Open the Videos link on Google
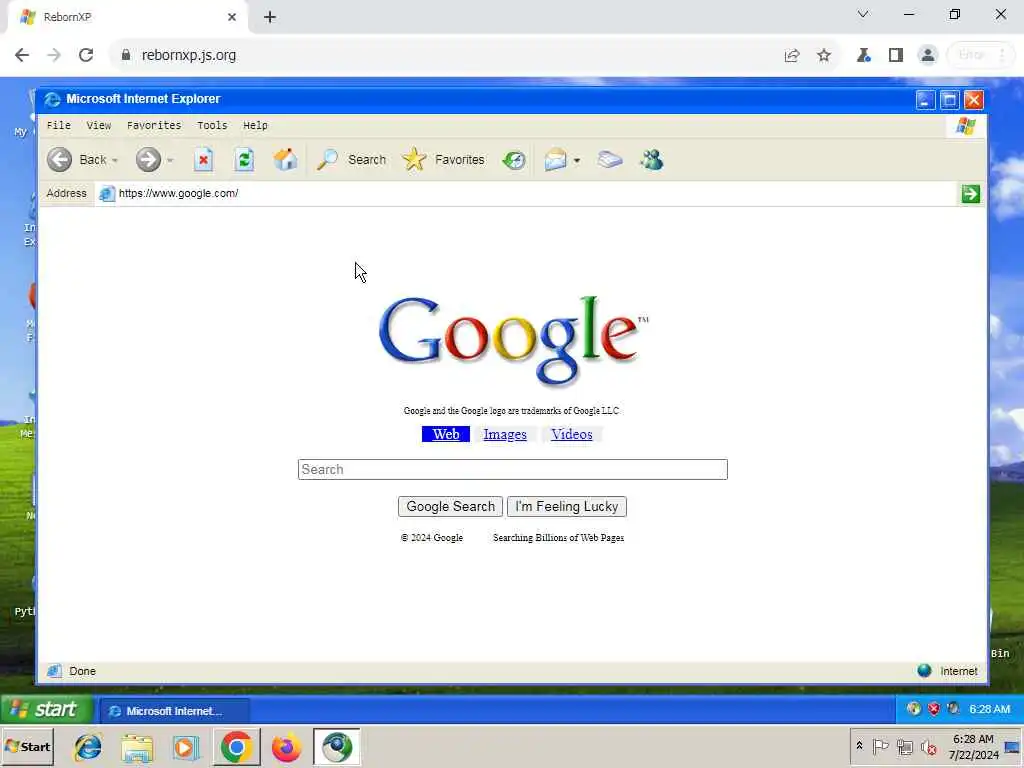 point(571,434)
